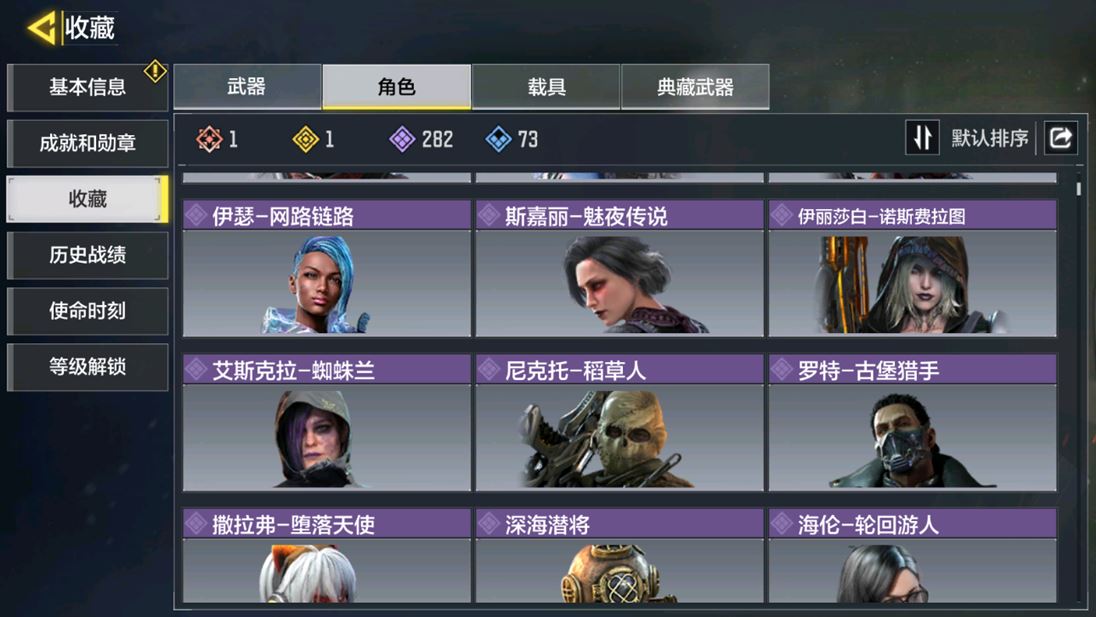Open 等级解锁 in the sidebar
1096x617 pixels.
pos(87,367)
